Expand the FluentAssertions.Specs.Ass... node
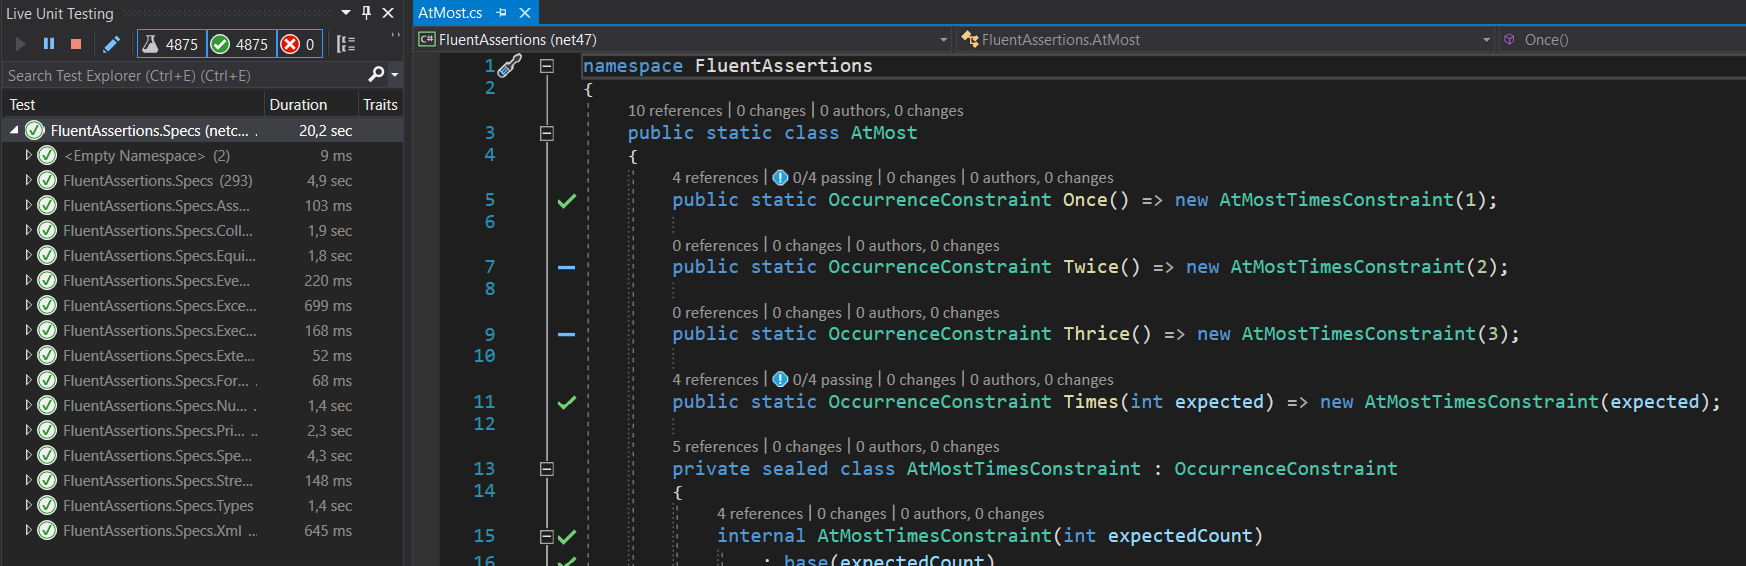The width and height of the screenshot is (1746, 566). [x=28, y=205]
